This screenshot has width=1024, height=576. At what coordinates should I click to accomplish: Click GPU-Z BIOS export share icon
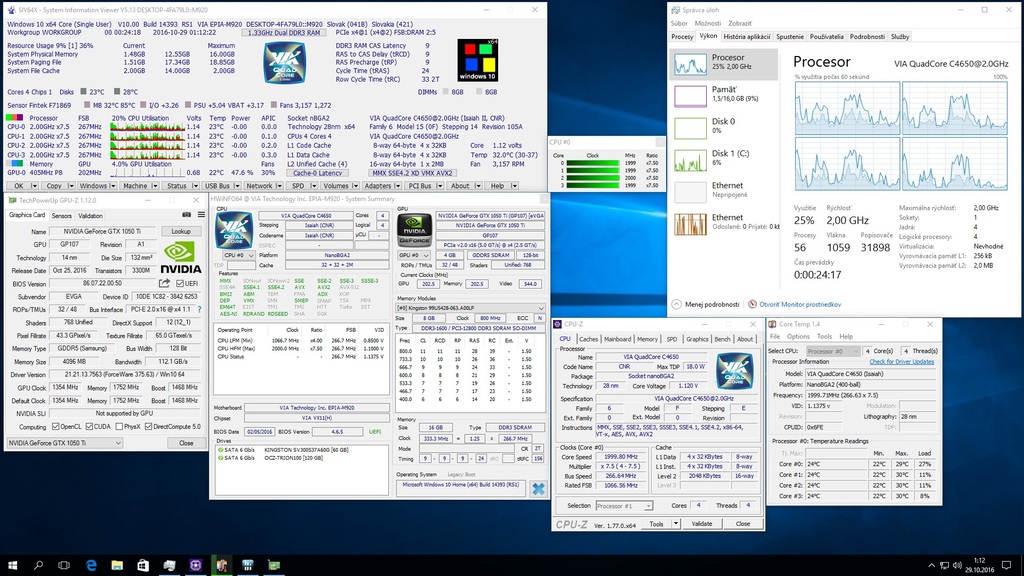(x=164, y=283)
